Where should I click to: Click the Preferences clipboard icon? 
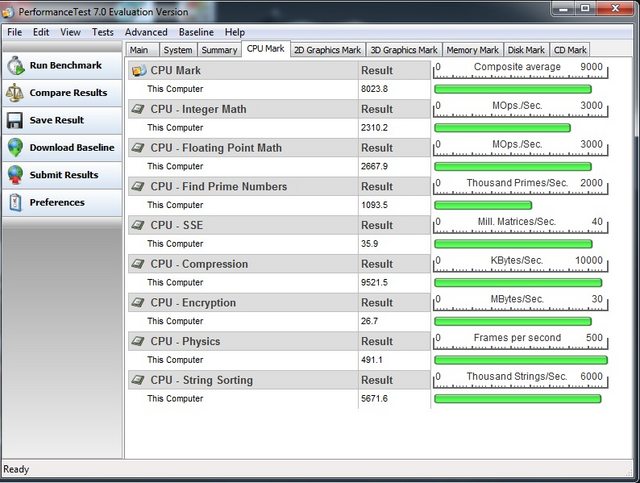15,202
